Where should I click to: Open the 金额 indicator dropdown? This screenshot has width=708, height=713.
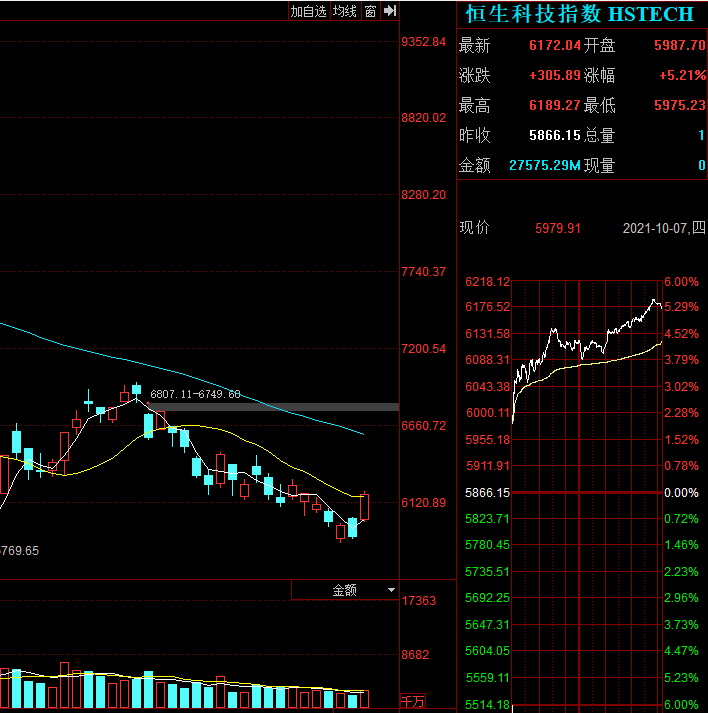point(345,590)
